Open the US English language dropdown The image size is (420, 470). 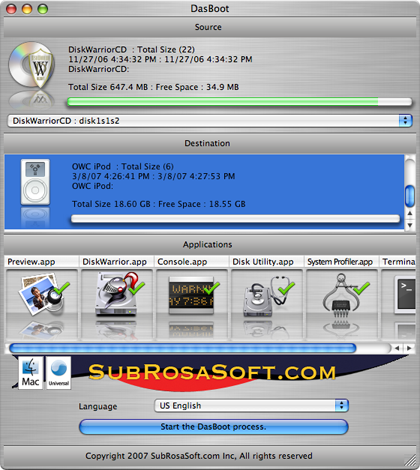[x=251, y=406]
